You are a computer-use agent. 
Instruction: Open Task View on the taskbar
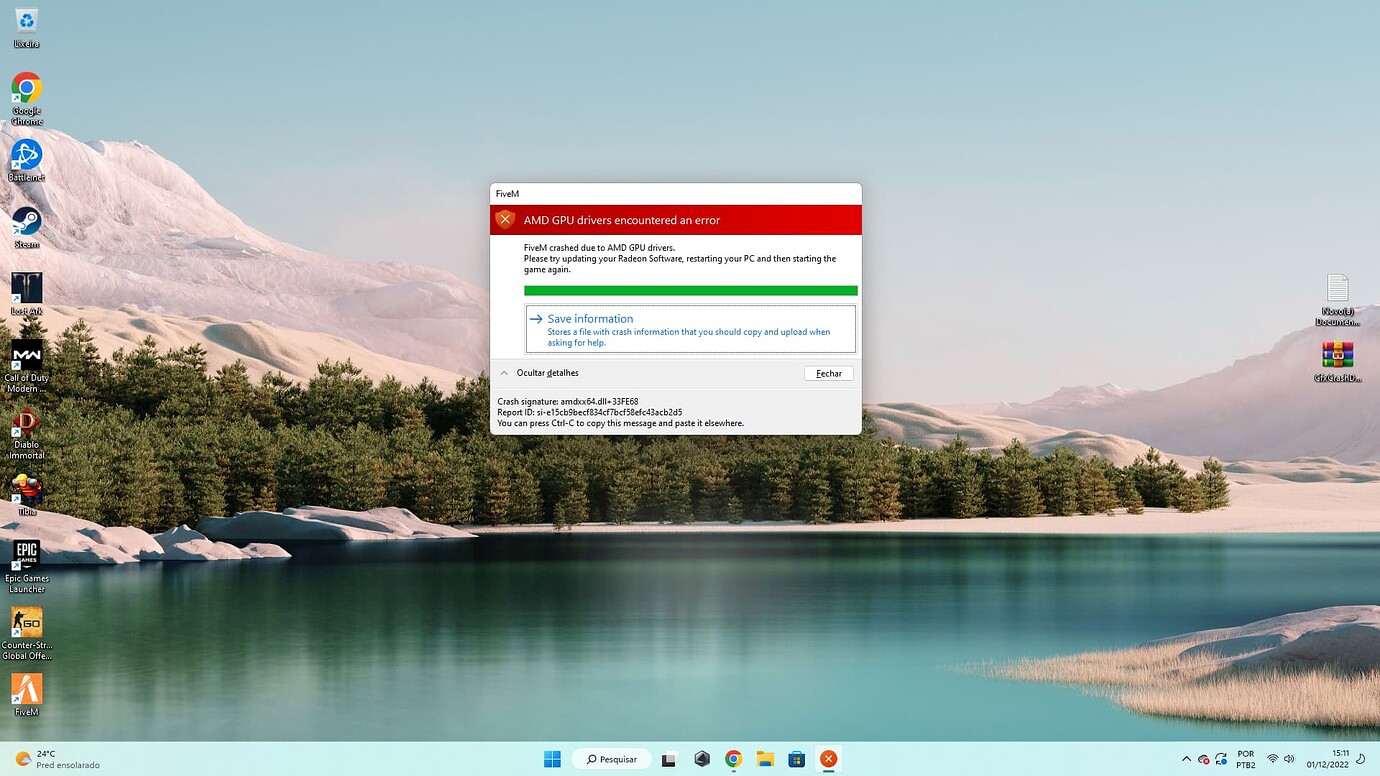(x=669, y=759)
